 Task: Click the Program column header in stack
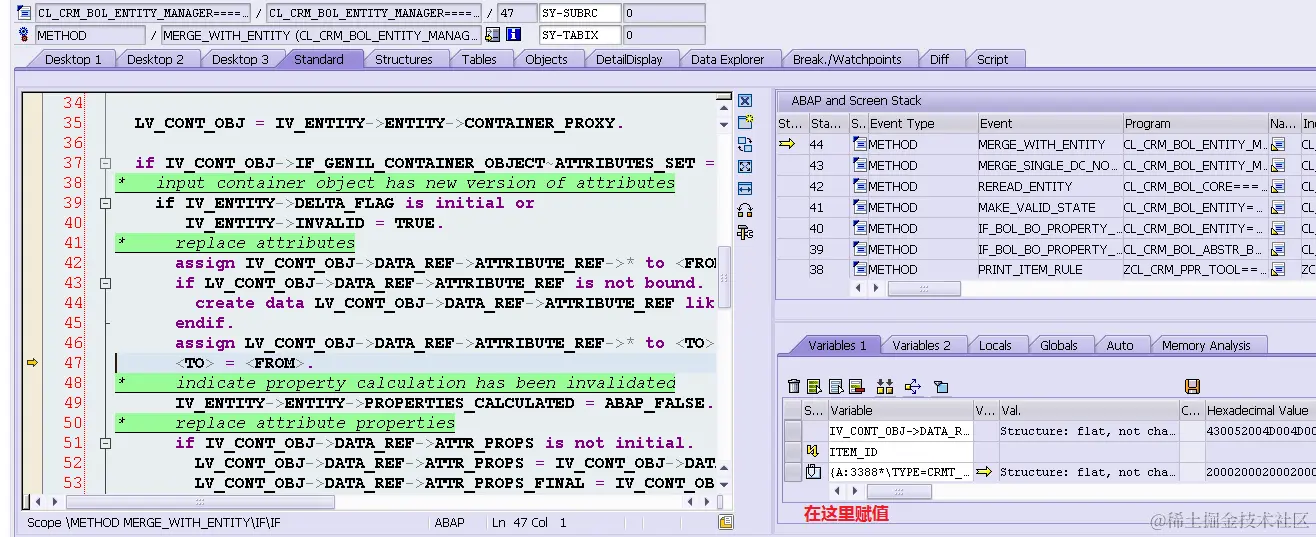click(1195, 124)
